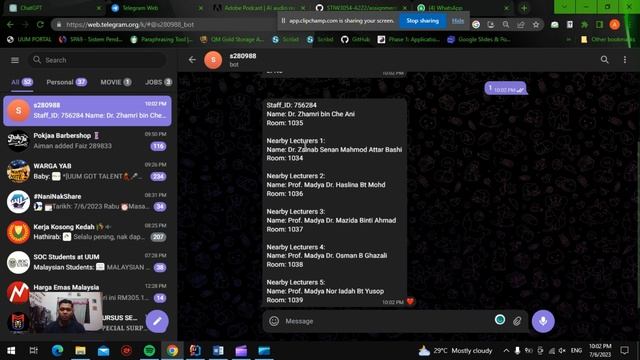This screenshot has width=640, height=360.
Task: Click the Hide link in sharing bar
Action: pos(458,21)
